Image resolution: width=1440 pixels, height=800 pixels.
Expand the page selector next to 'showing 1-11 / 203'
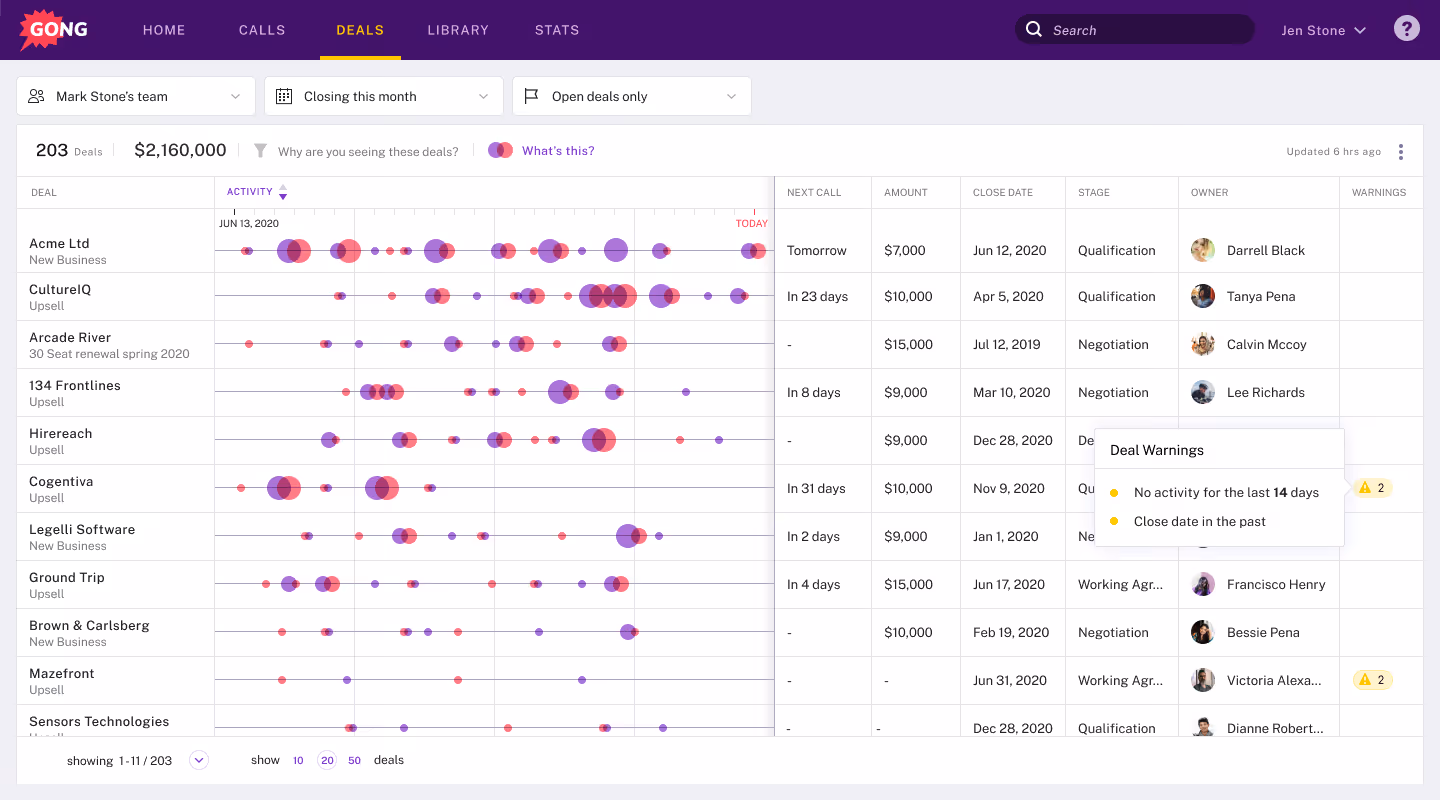click(x=198, y=760)
